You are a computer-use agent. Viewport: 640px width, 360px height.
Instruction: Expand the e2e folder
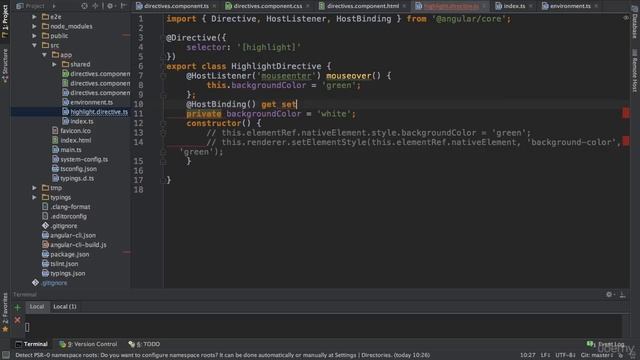35,17
